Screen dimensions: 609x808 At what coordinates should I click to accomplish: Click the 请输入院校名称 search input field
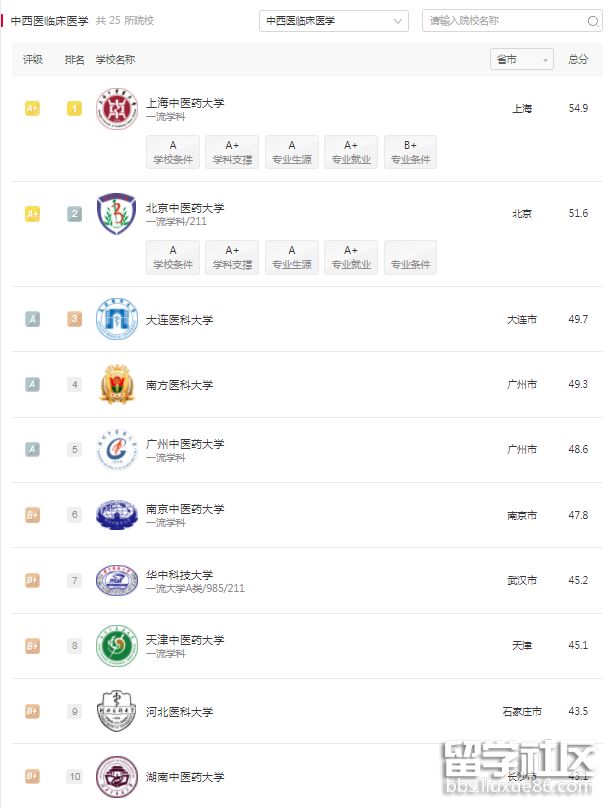pyautogui.click(x=500, y=20)
